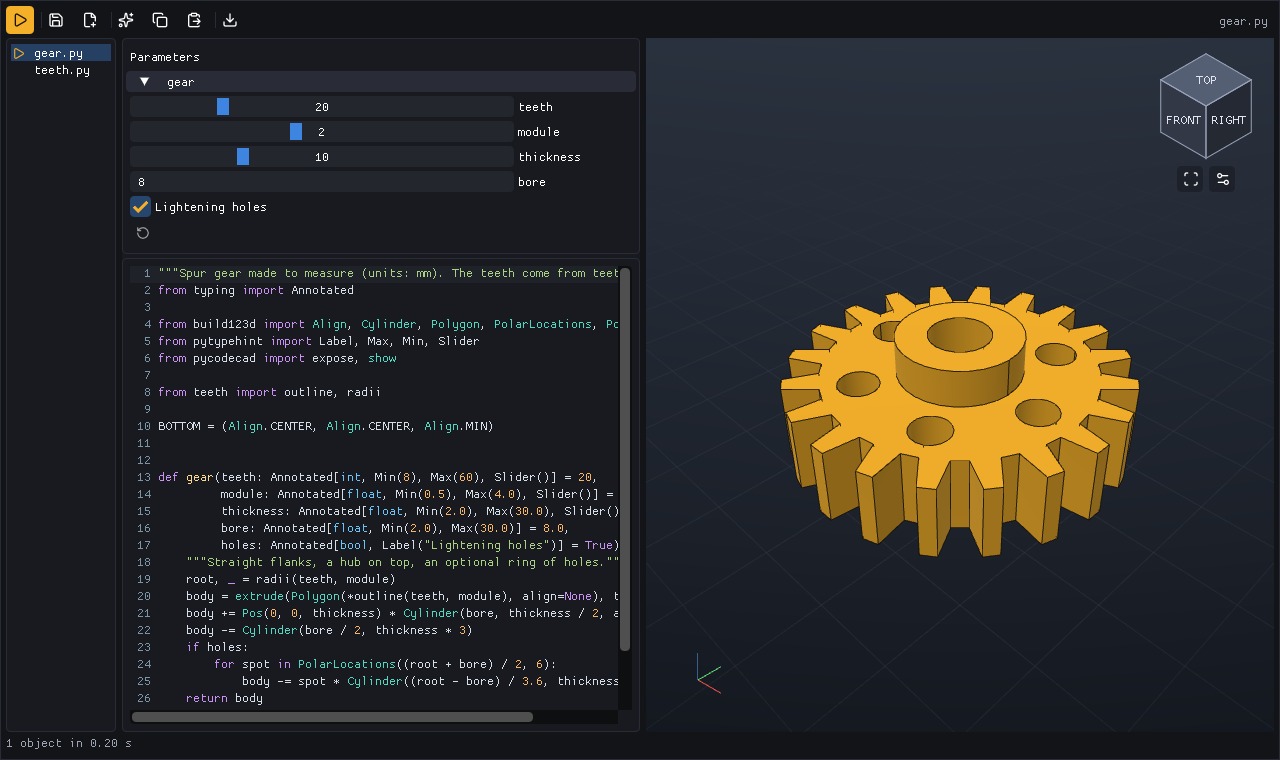Viewport: 1280px width, 760px height.
Task: Click line 26 'return body'
Action: [x=224, y=698]
